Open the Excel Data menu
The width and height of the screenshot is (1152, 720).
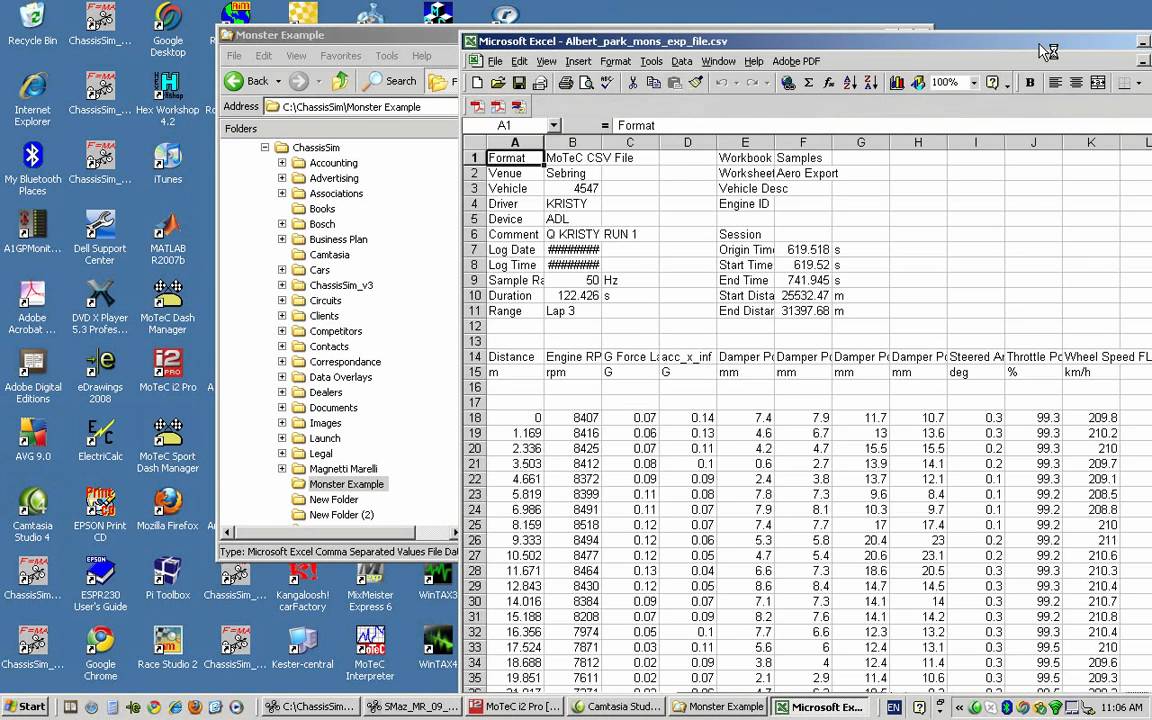(x=682, y=61)
